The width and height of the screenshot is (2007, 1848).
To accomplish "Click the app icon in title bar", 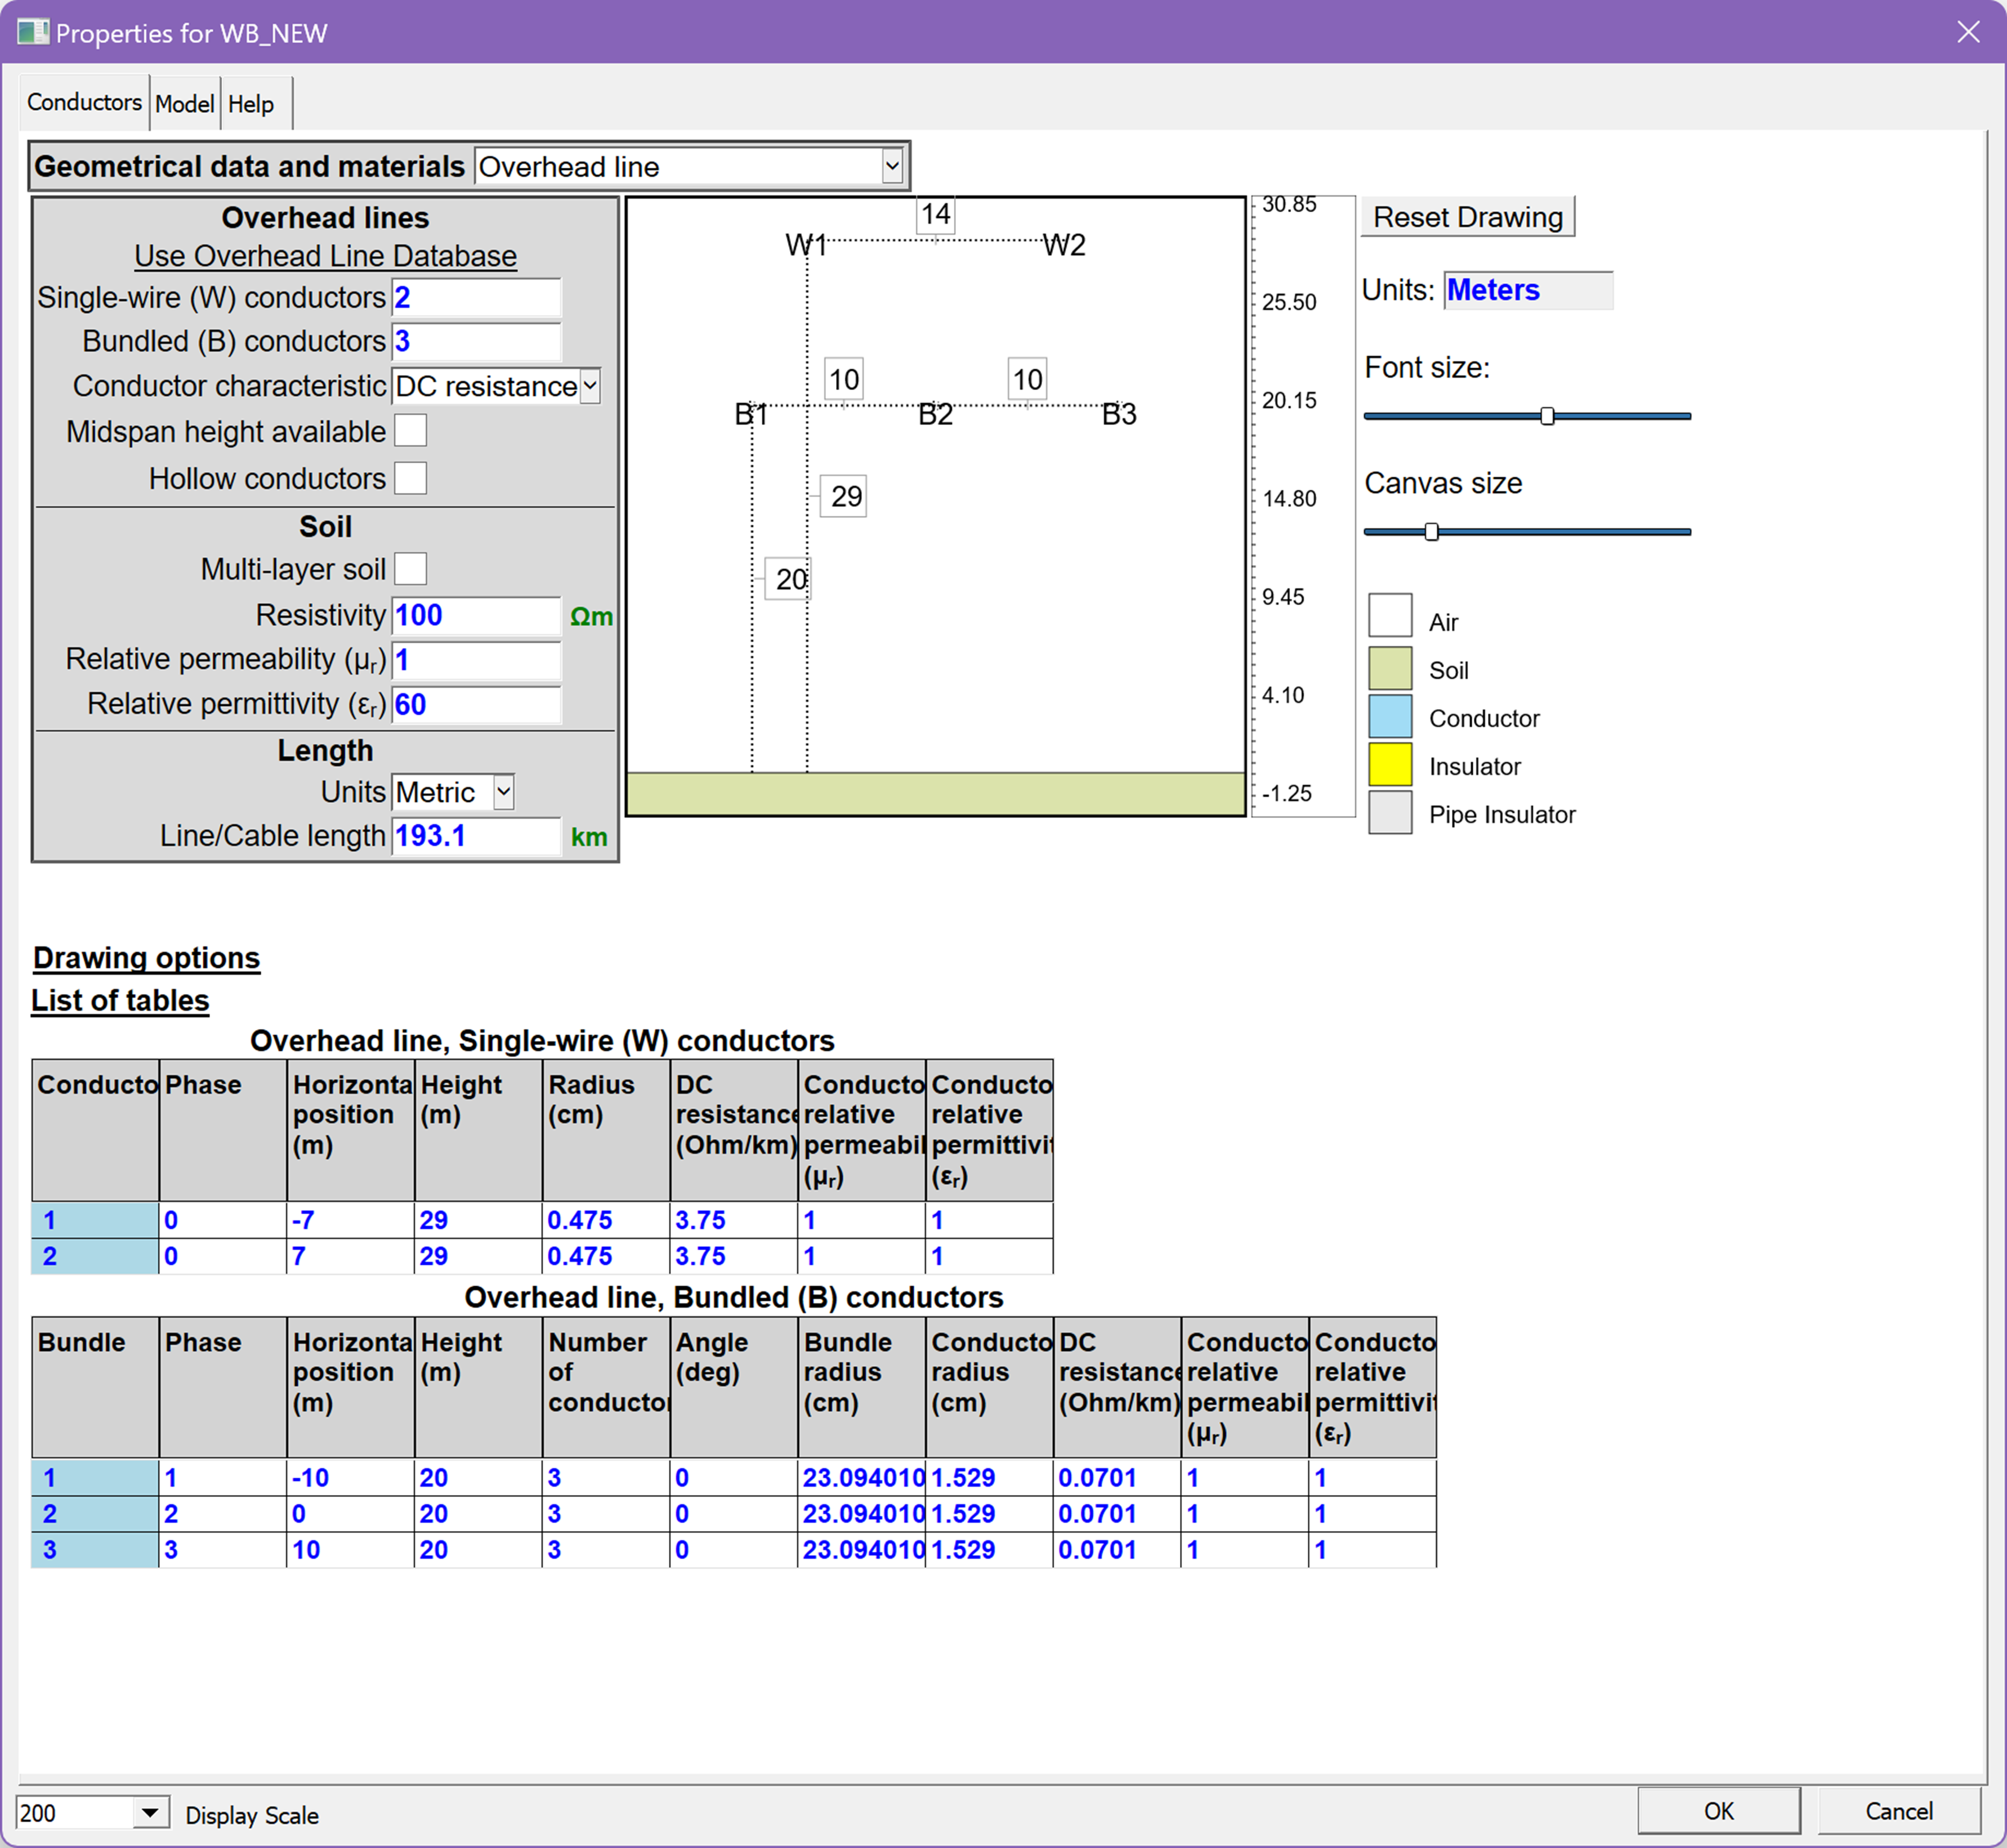I will point(32,32).
